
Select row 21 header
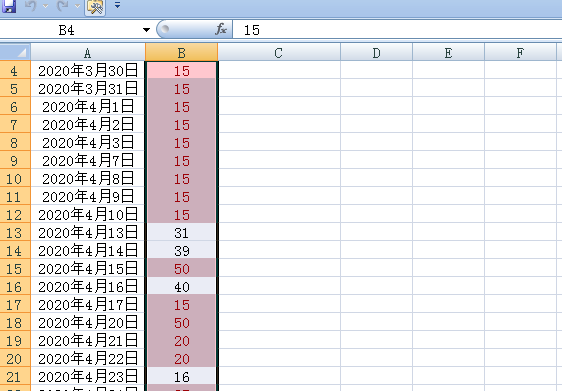[x=15, y=376]
